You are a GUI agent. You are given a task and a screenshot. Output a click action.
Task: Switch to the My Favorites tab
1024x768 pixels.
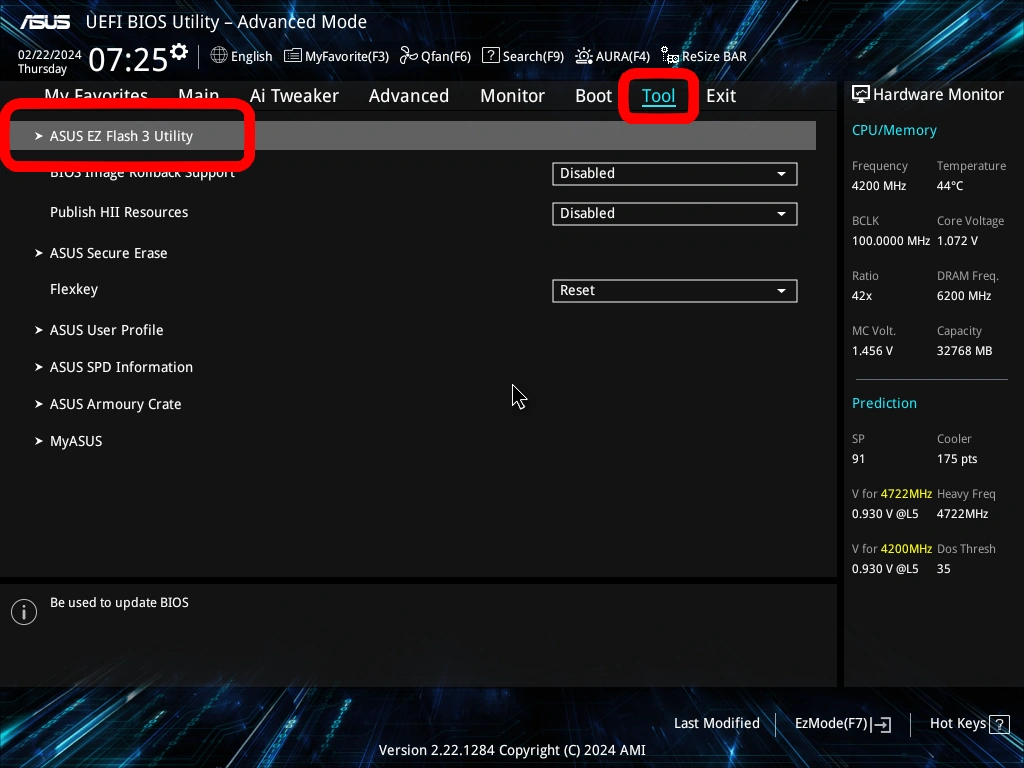[96, 95]
